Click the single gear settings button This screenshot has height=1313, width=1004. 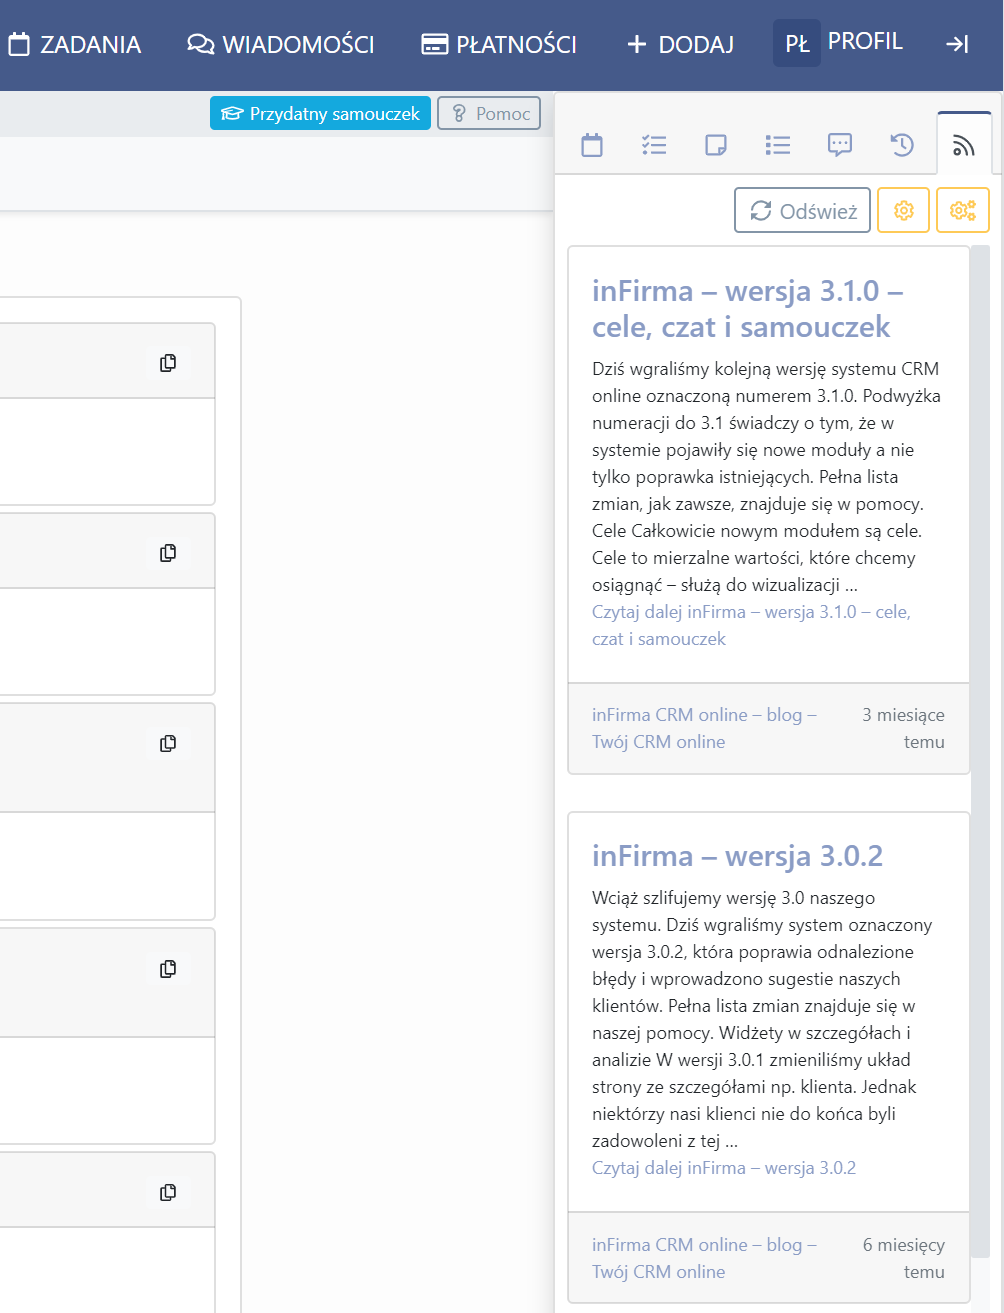click(x=904, y=210)
